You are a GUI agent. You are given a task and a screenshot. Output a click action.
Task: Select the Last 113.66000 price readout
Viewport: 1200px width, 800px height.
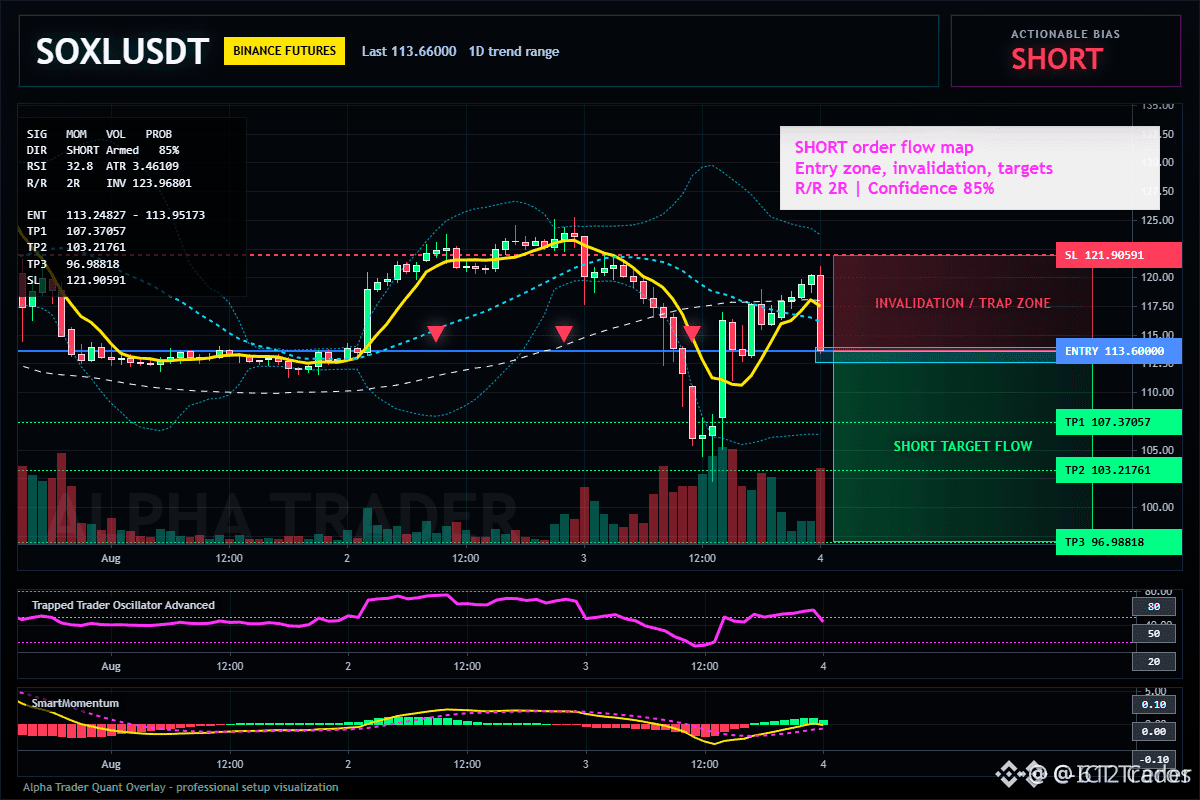coord(409,51)
